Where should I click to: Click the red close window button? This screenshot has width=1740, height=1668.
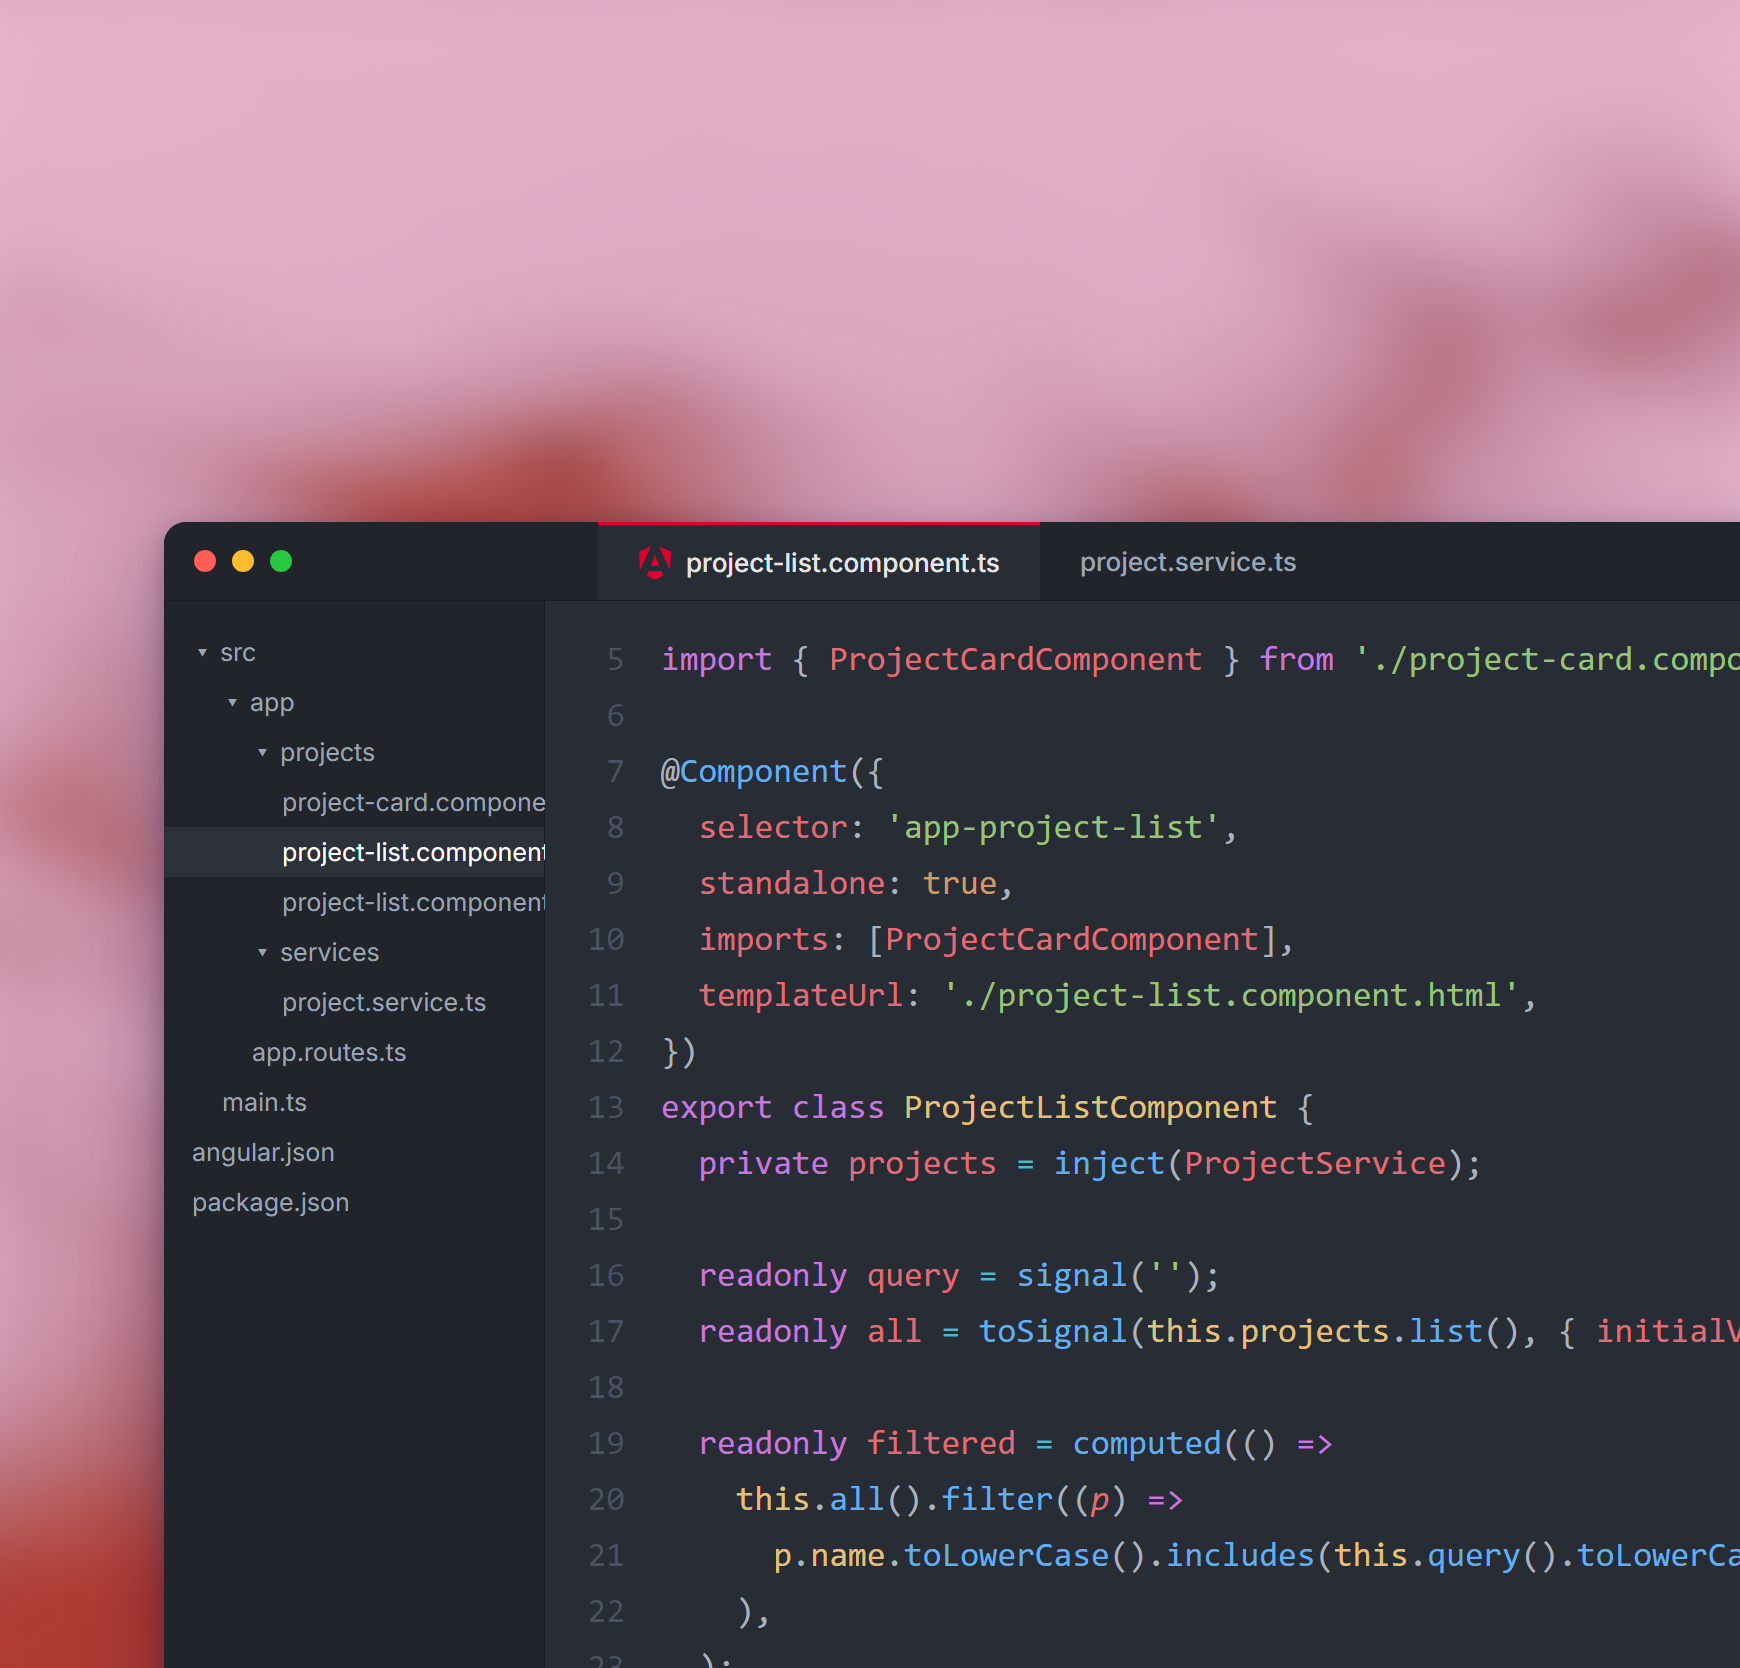coord(205,561)
